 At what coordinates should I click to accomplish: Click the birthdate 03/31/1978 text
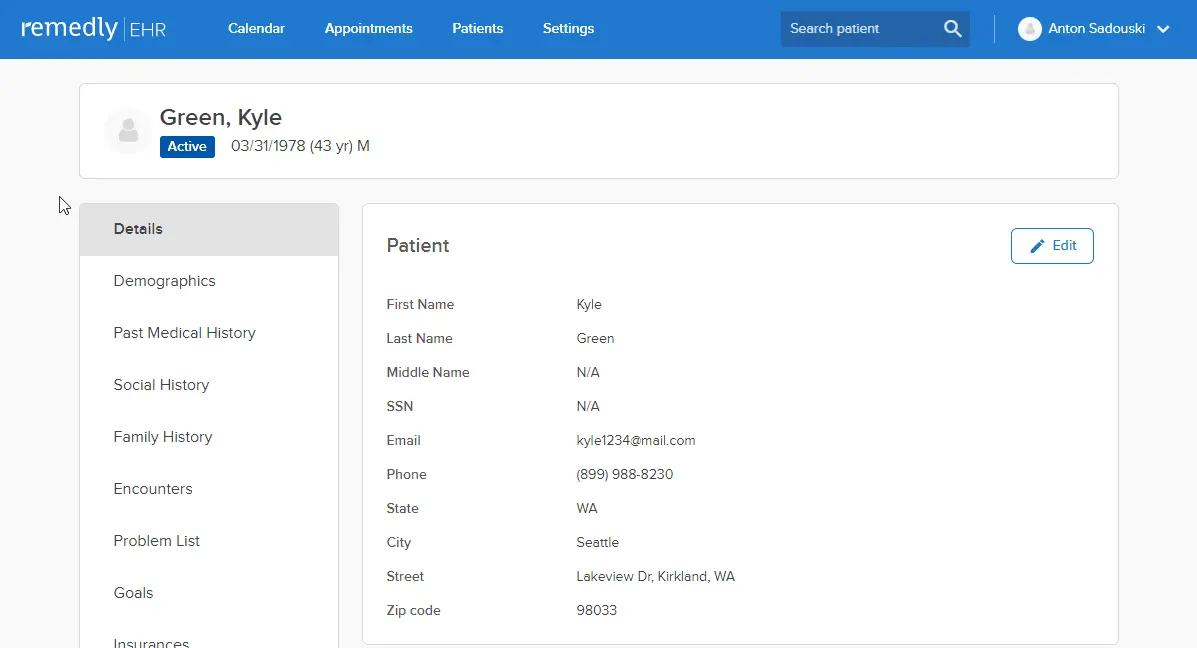click(x=268, y=146)
